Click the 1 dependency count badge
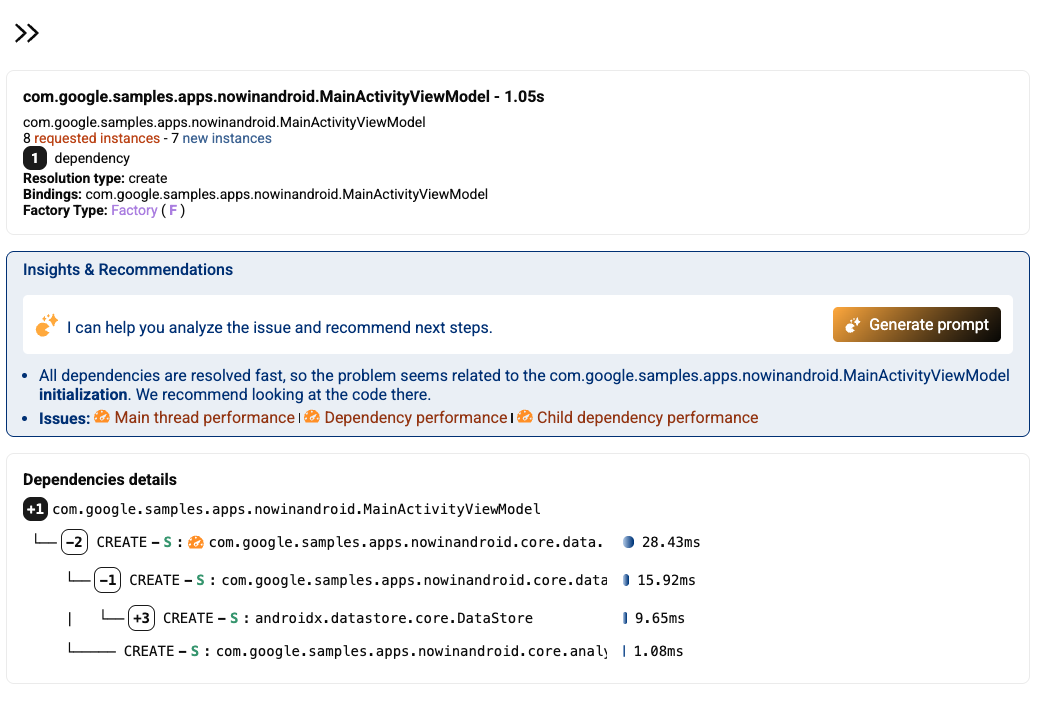The width and height of the screenshot is (1039, 724). click(34, 158)
